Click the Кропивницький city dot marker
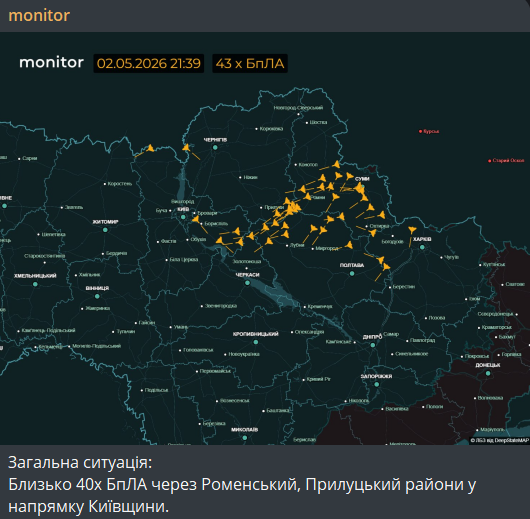530x519 pixels. point(256,342)
